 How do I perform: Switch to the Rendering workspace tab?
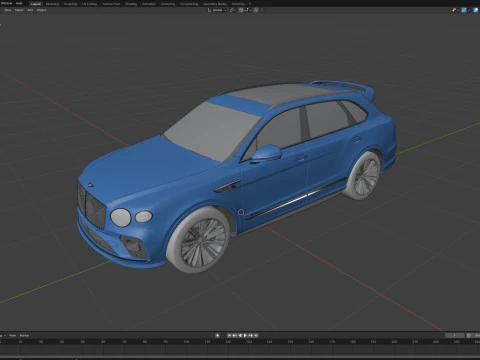(x=168, y=4)
